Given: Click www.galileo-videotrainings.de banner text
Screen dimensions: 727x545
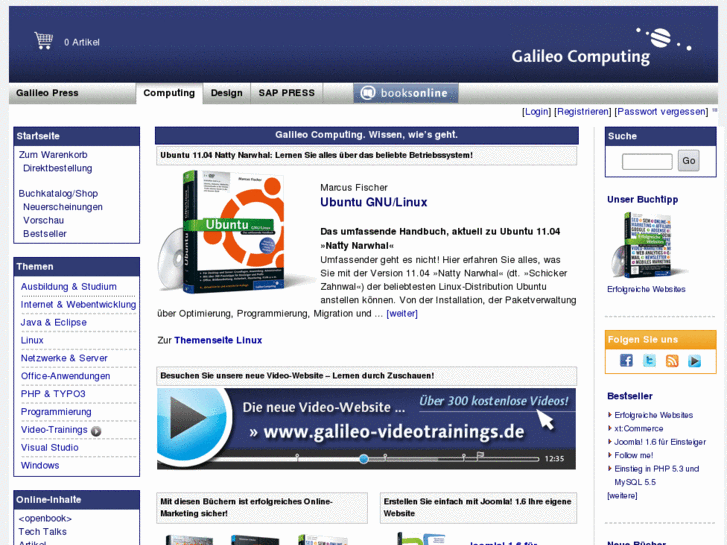Looking at the screenshot, I should pos(387,432).
